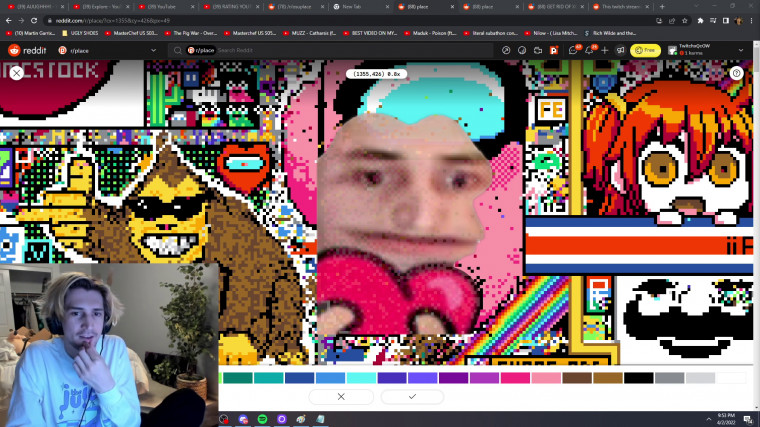The height and width of the screenshot is (427, 760).
Task: Go back with the browser back arrow
Action: pyautogui.click(x=9, y=21)
